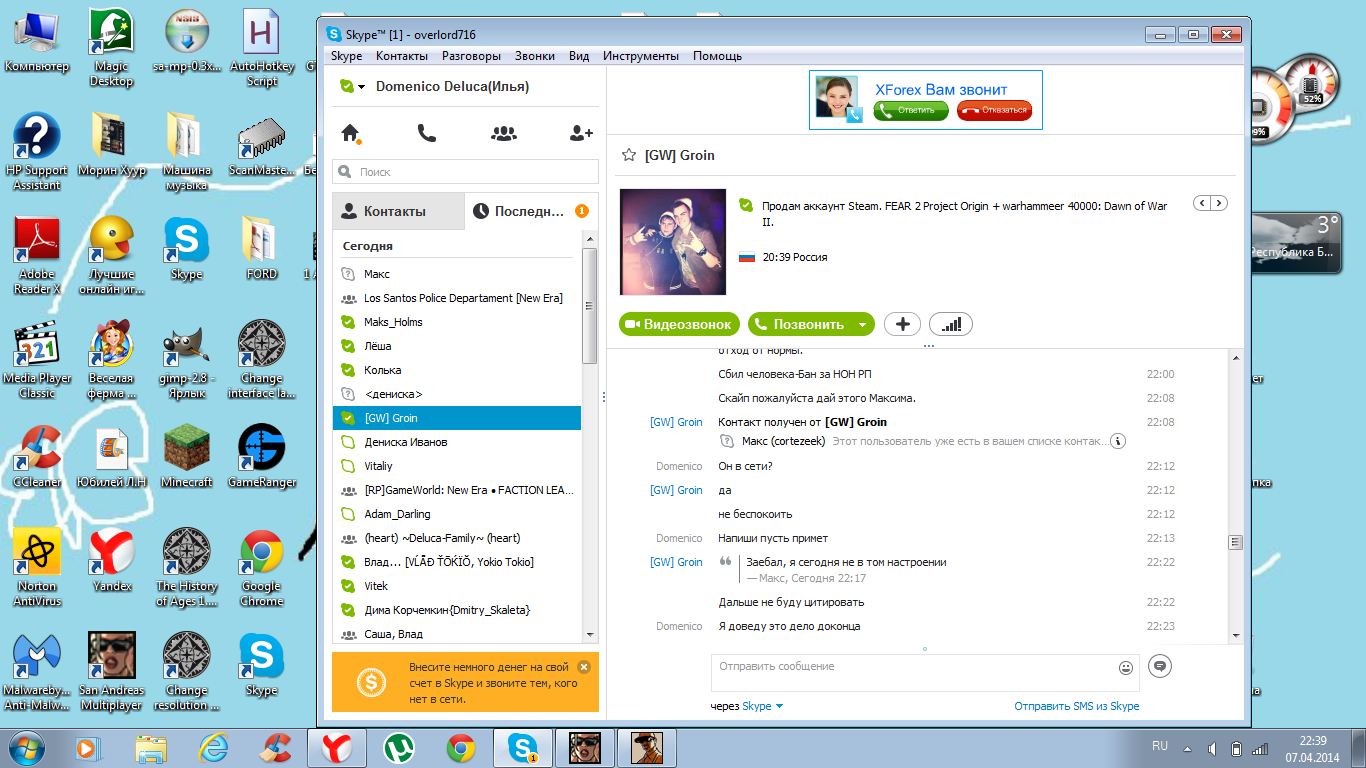
Task: Open the Разговоры menu
Action: pos(471,56)
